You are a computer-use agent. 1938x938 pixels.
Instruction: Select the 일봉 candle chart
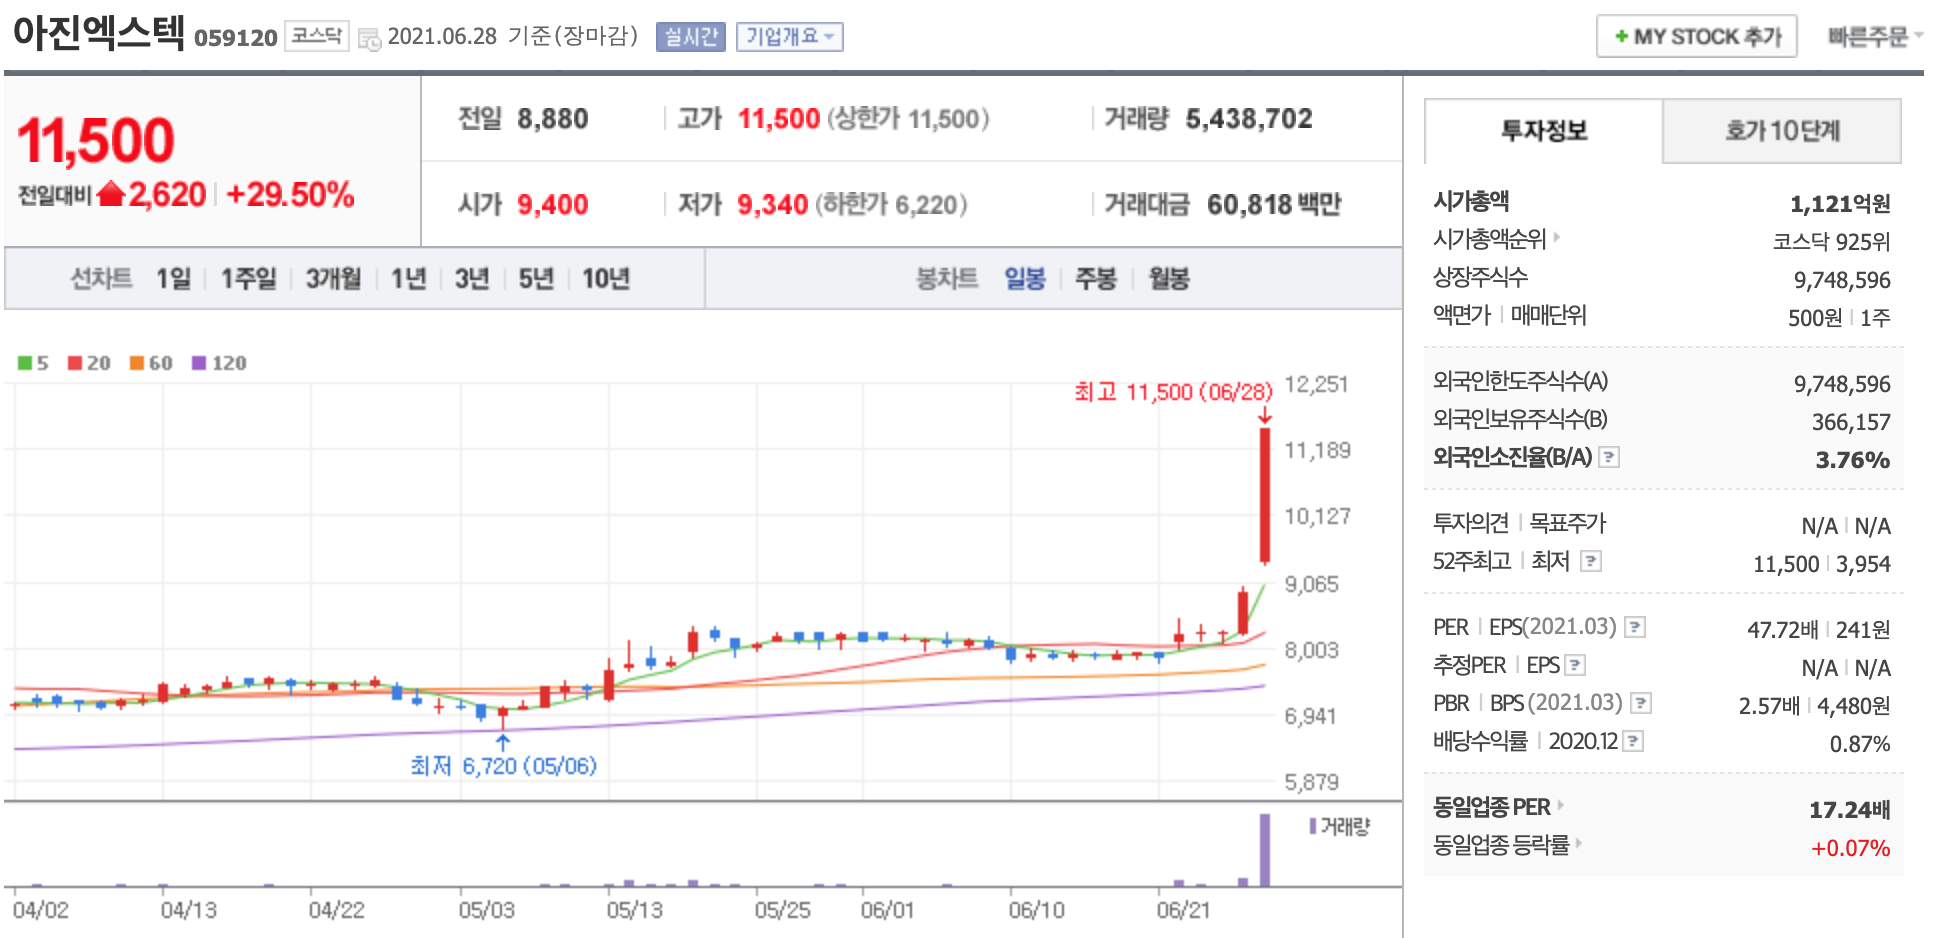click(1025, 278)
